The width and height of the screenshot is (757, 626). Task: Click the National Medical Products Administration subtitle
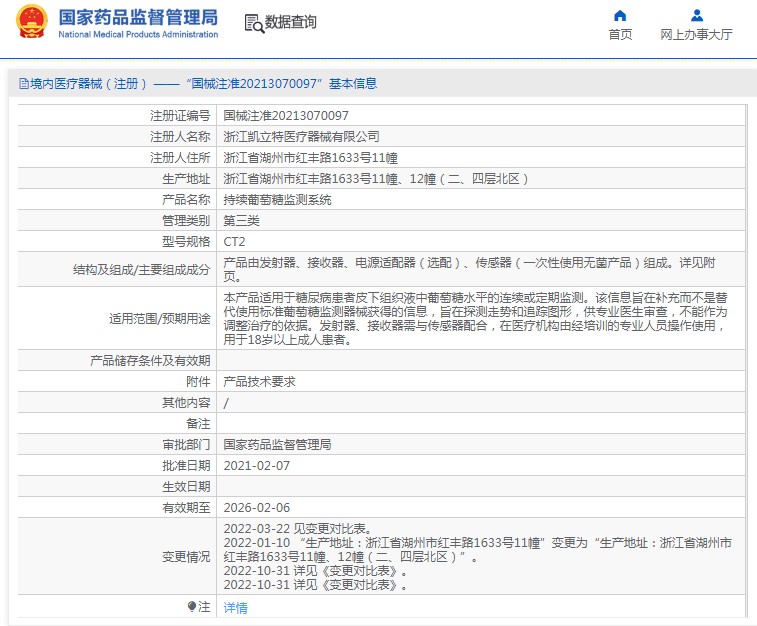pos(137,34)
